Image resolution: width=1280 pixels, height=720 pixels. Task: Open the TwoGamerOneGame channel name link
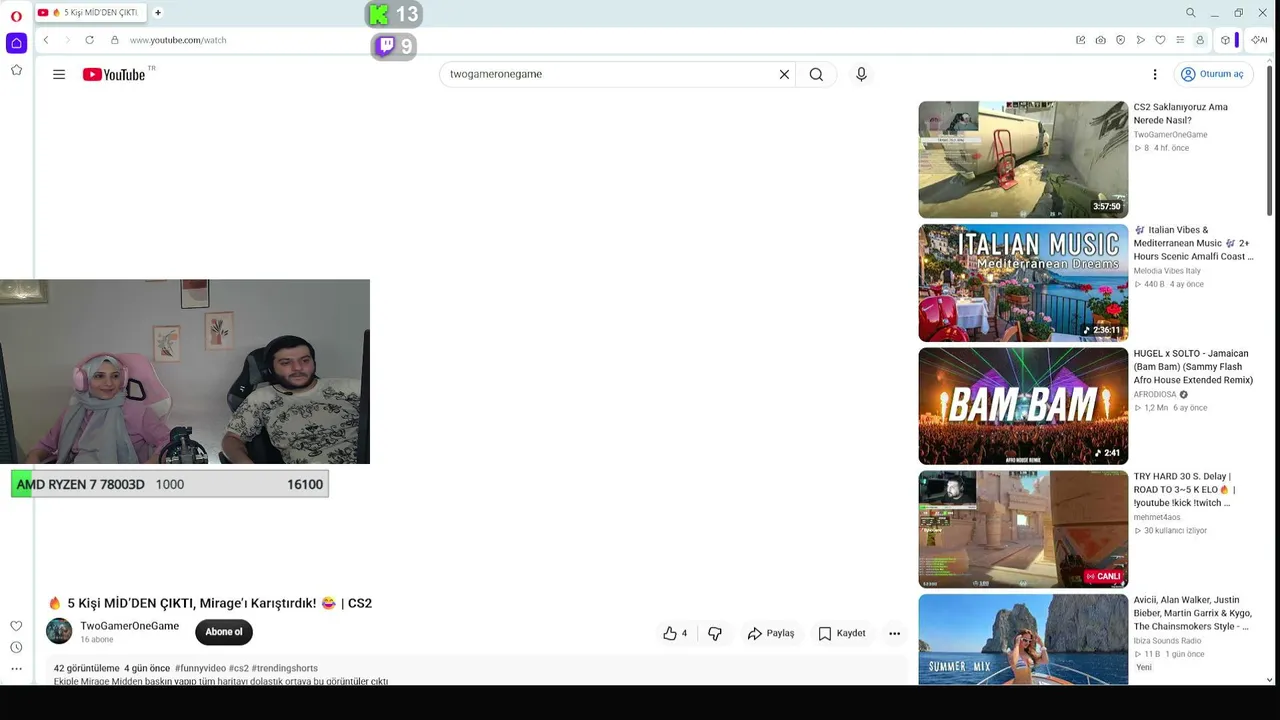(x=130, y=626)
